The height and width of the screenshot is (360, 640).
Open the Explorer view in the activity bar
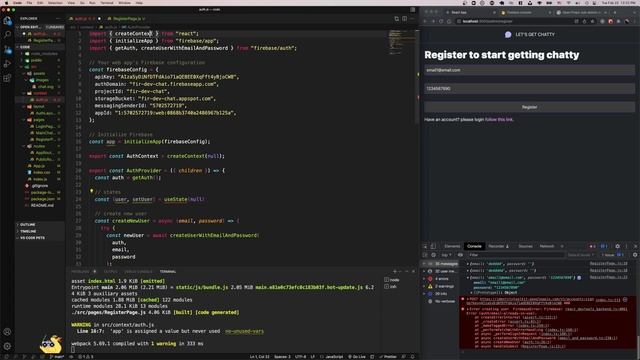[x=7, y=20]
